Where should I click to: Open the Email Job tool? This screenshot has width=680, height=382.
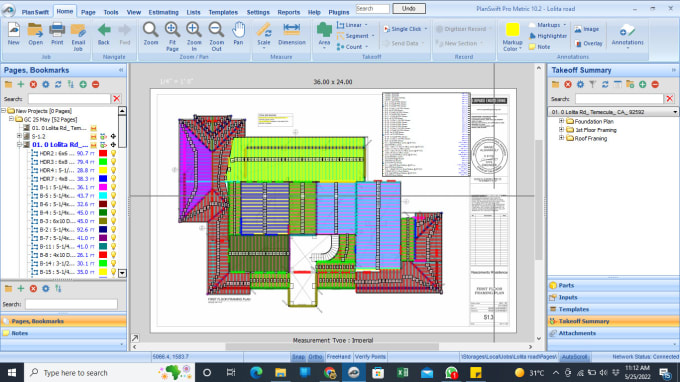[78, 36]
